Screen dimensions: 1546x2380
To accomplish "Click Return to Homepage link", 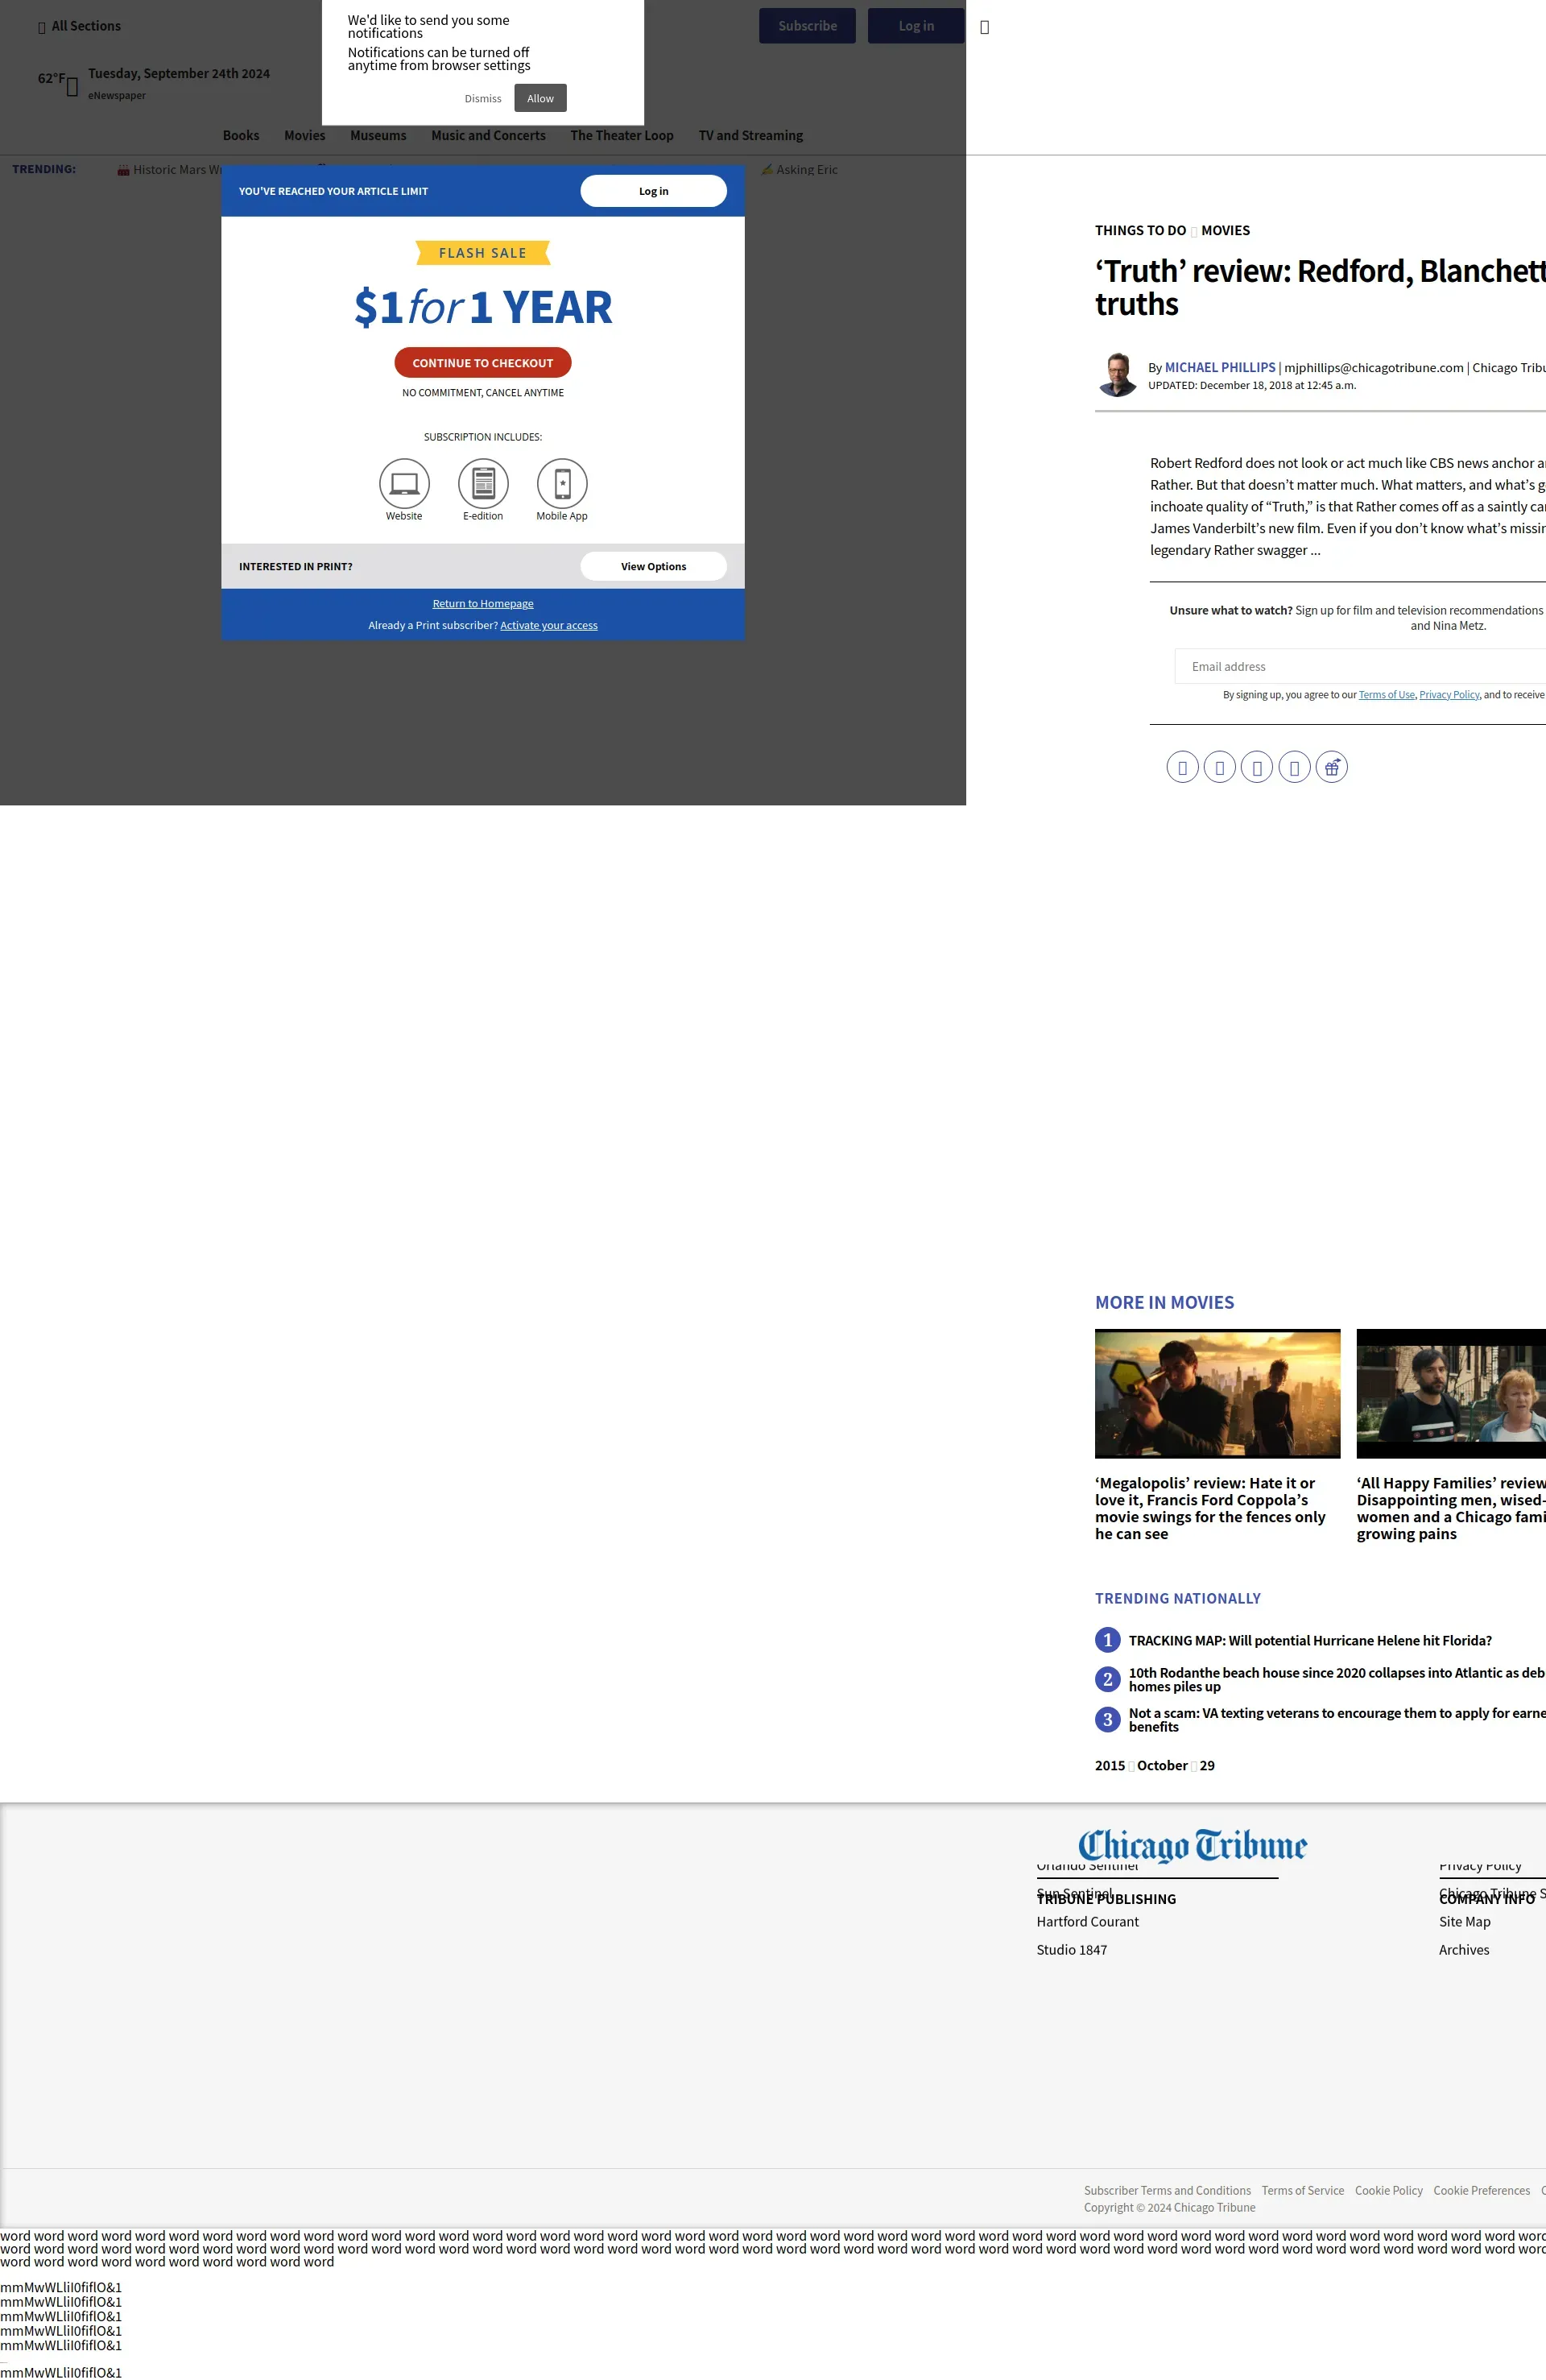I will [x=483, y=603].
